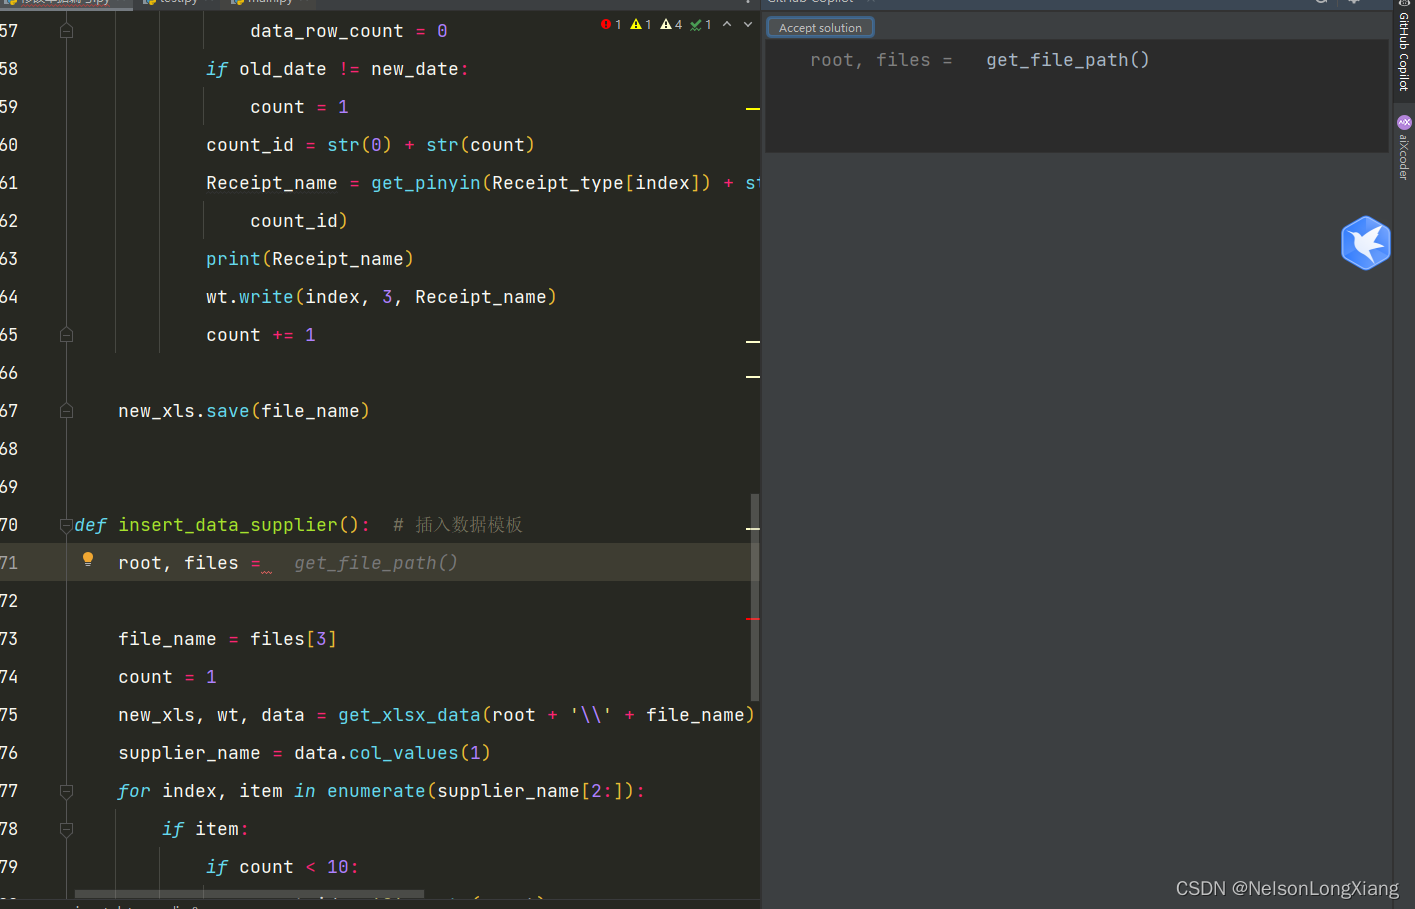Viewport: 1415px width, 909px height.
Task: Click the fold marker on line 57
Action: (66, 31)
